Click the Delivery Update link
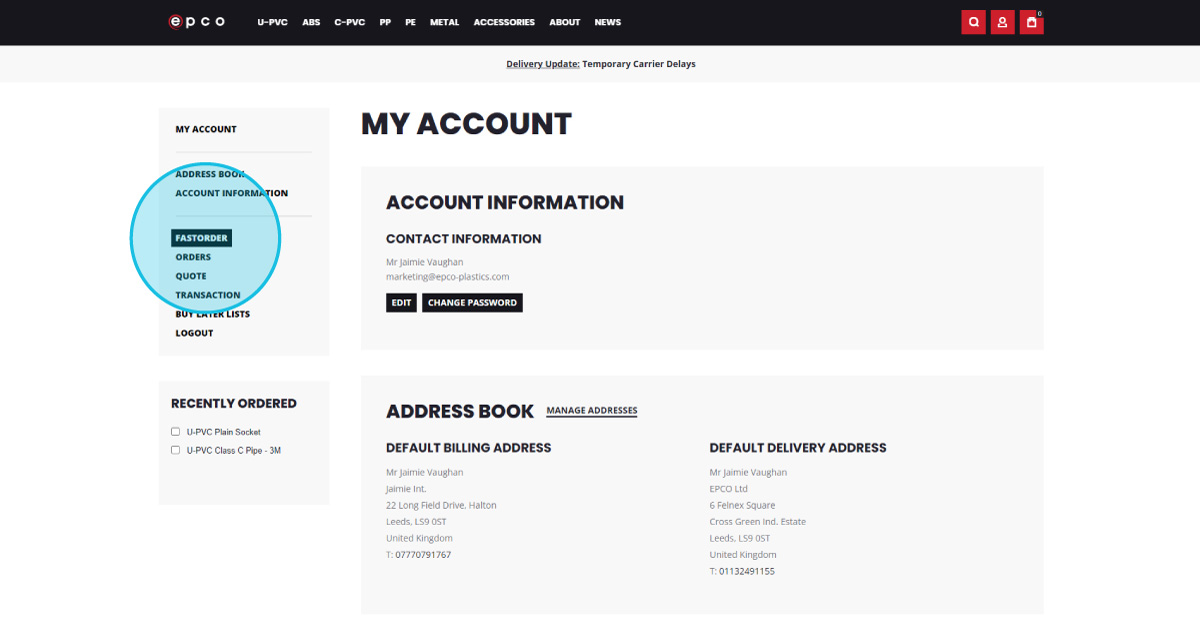 543,64
